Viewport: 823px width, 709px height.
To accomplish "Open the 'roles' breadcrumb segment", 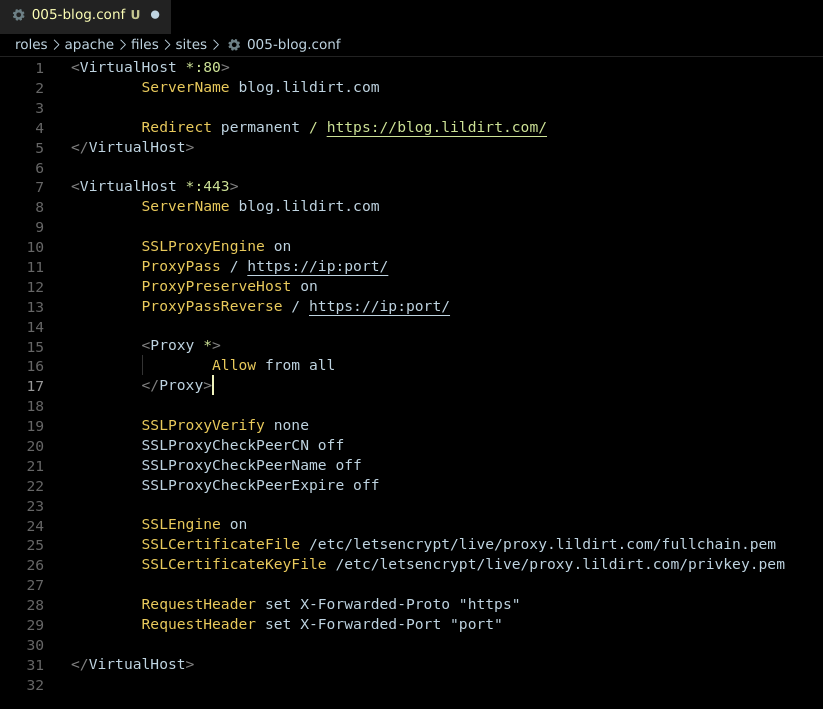I will (x=31, y=44).
